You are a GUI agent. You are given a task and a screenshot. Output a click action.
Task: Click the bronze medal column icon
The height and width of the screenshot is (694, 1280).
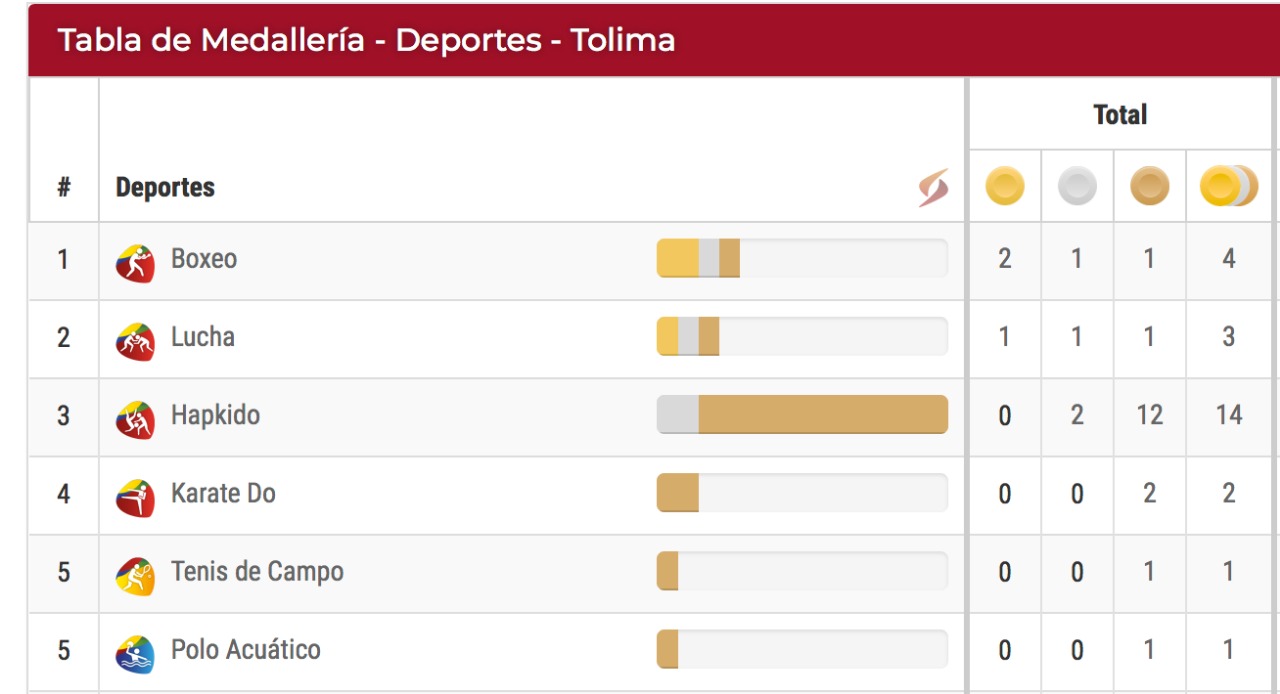(1149, 187)
